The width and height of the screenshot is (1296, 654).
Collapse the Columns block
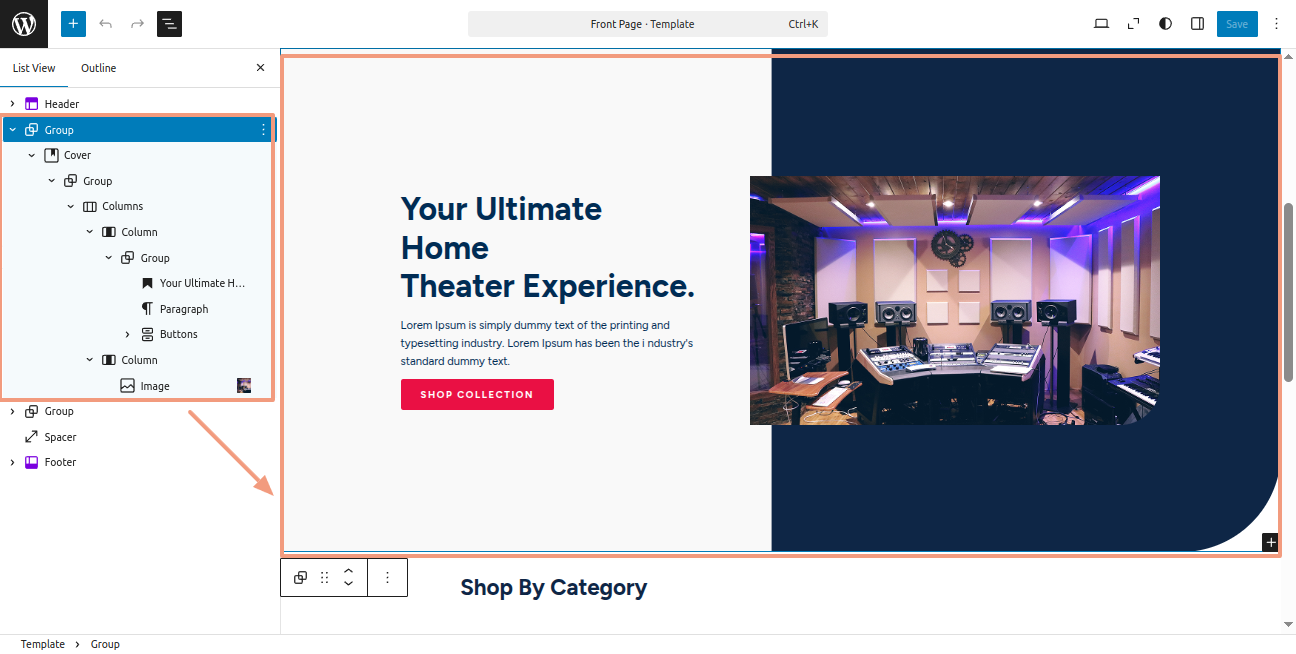coord(71,206)
